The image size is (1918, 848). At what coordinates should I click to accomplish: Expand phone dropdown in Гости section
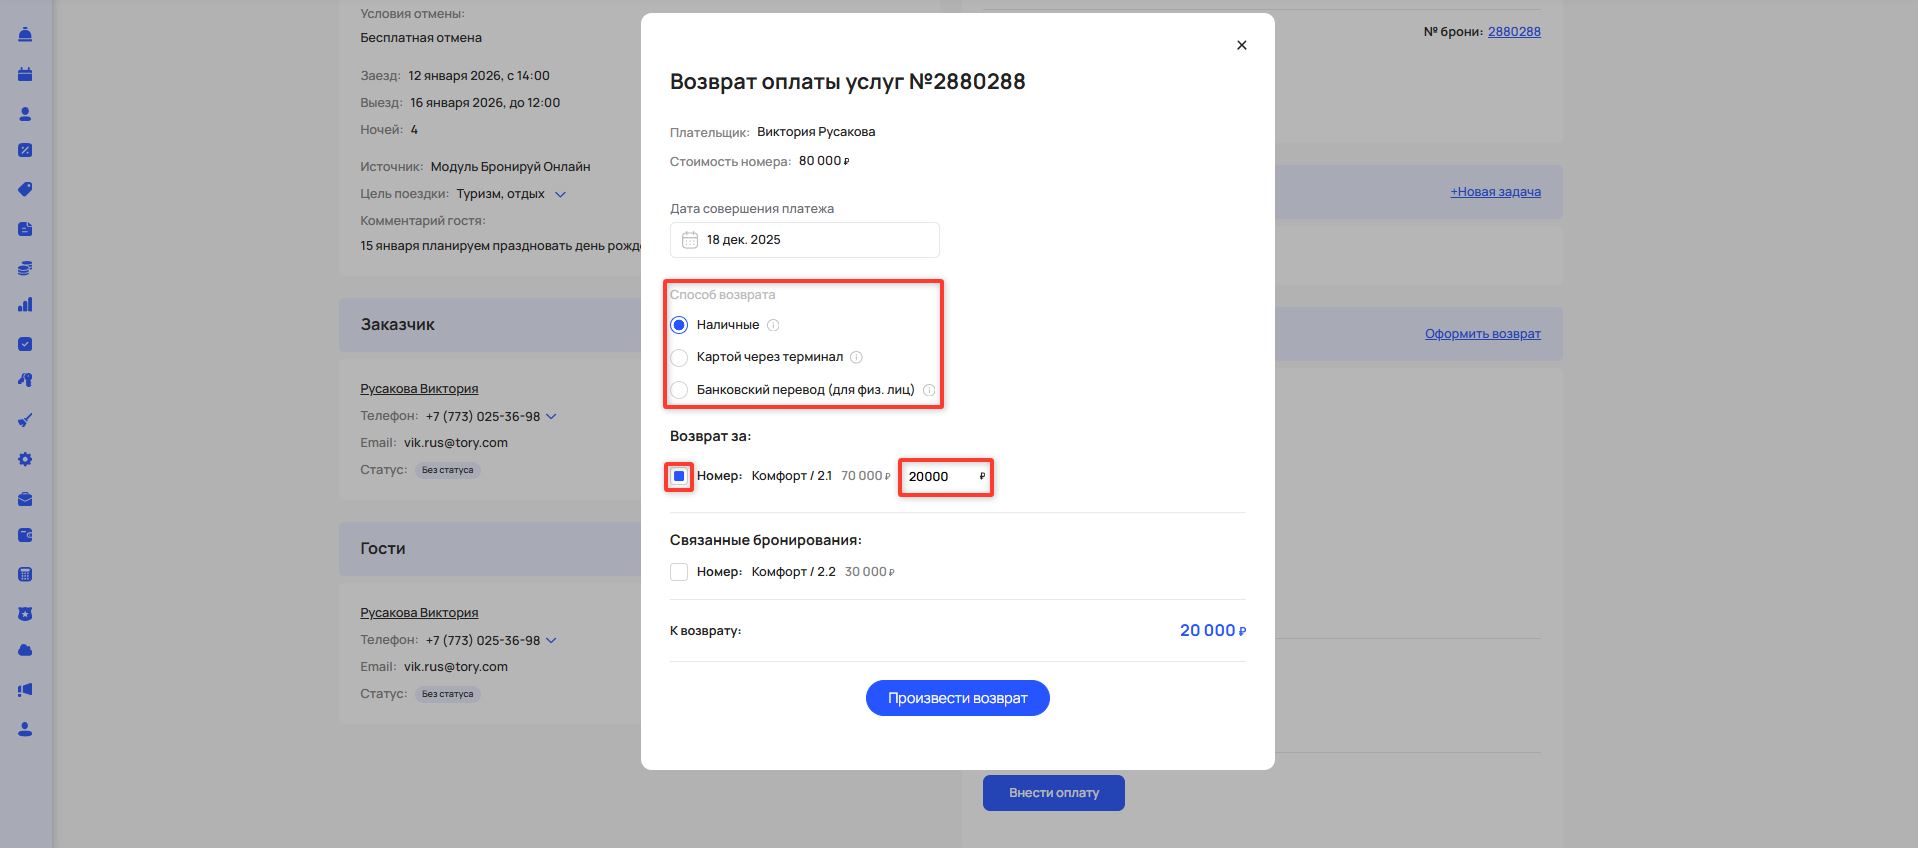coord(551,640)
